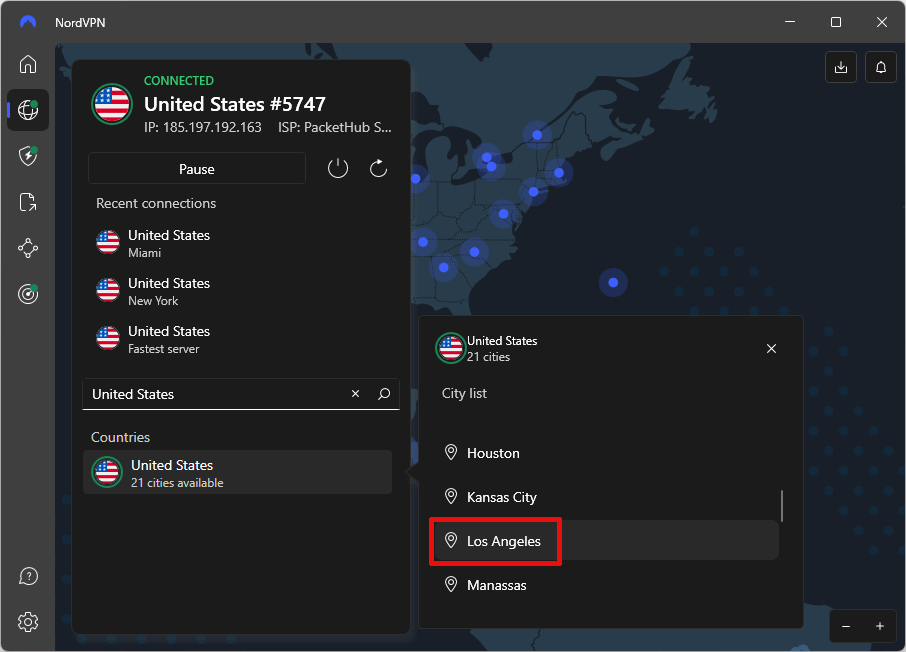The width and height of the screenshot is (906, 652).
Task: Click the Kansas City location pin icon
Action: (451, 497)
